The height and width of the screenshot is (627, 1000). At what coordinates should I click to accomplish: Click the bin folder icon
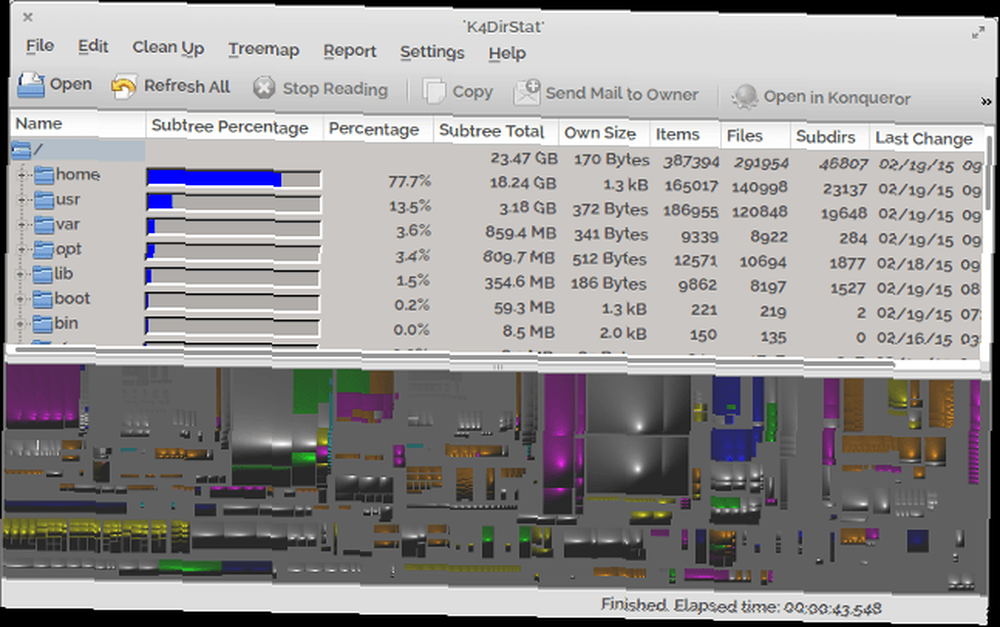pyautogui.click(x=42, y=324)
